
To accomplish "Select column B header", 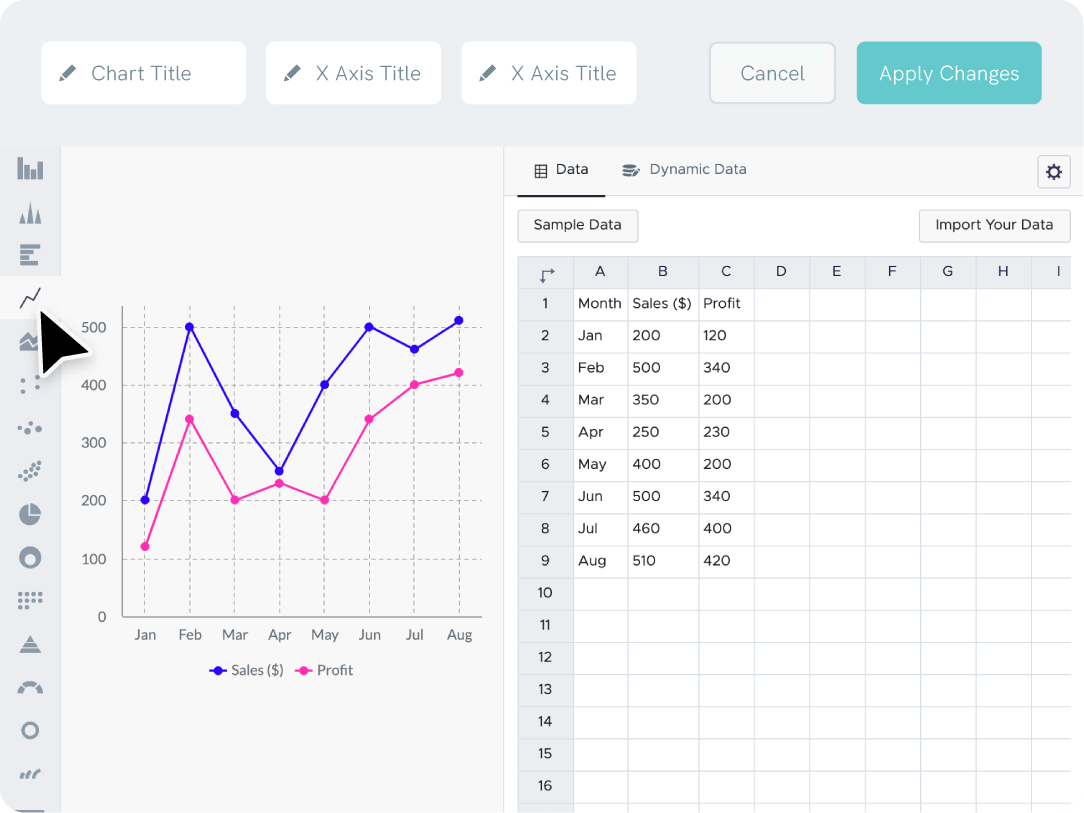I will pos(663,272).
